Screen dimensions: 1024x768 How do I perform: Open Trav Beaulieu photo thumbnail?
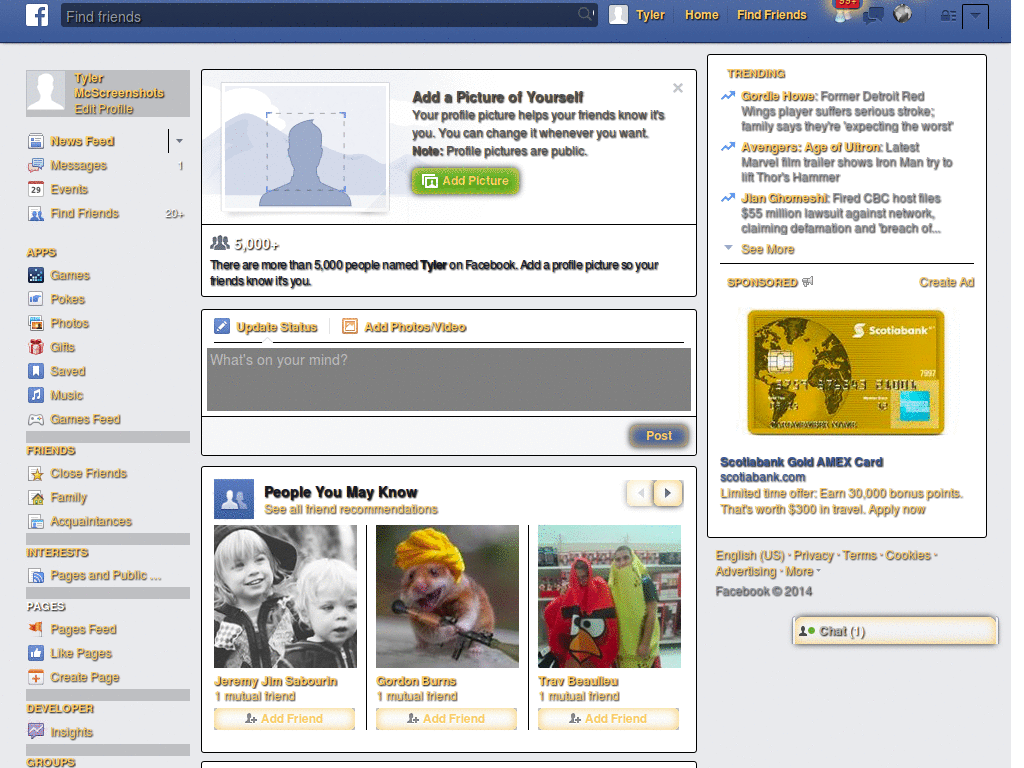[x=609, y=596]
